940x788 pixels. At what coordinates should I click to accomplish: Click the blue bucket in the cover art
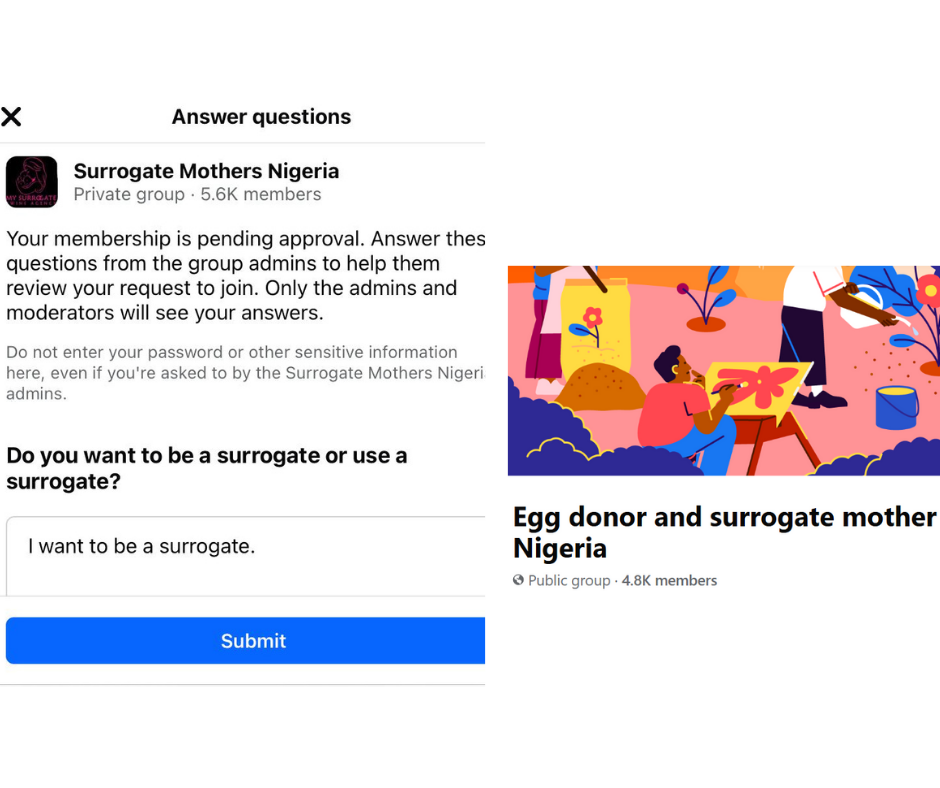pos(896,407)
